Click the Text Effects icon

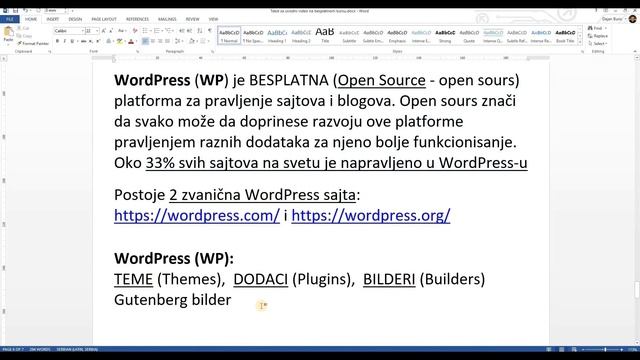pyautogui.click(x=109, y=41)
